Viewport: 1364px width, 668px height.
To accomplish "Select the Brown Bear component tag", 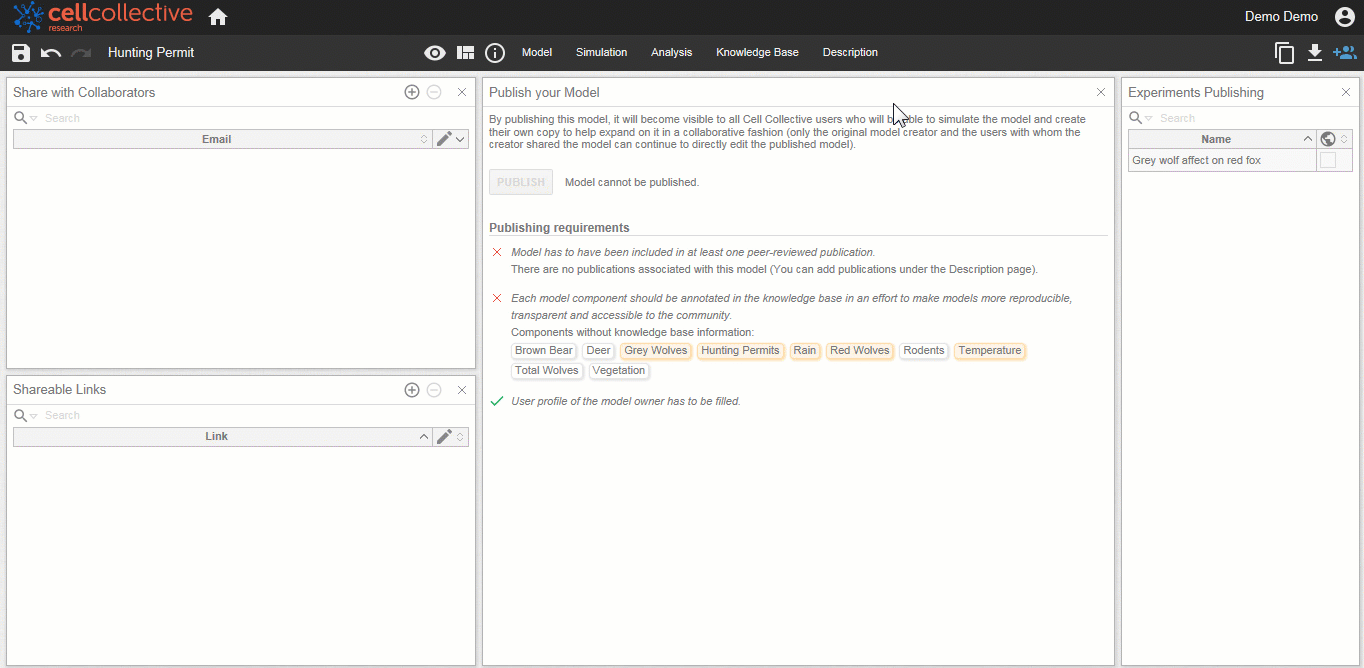I will (x=544, y=351).
